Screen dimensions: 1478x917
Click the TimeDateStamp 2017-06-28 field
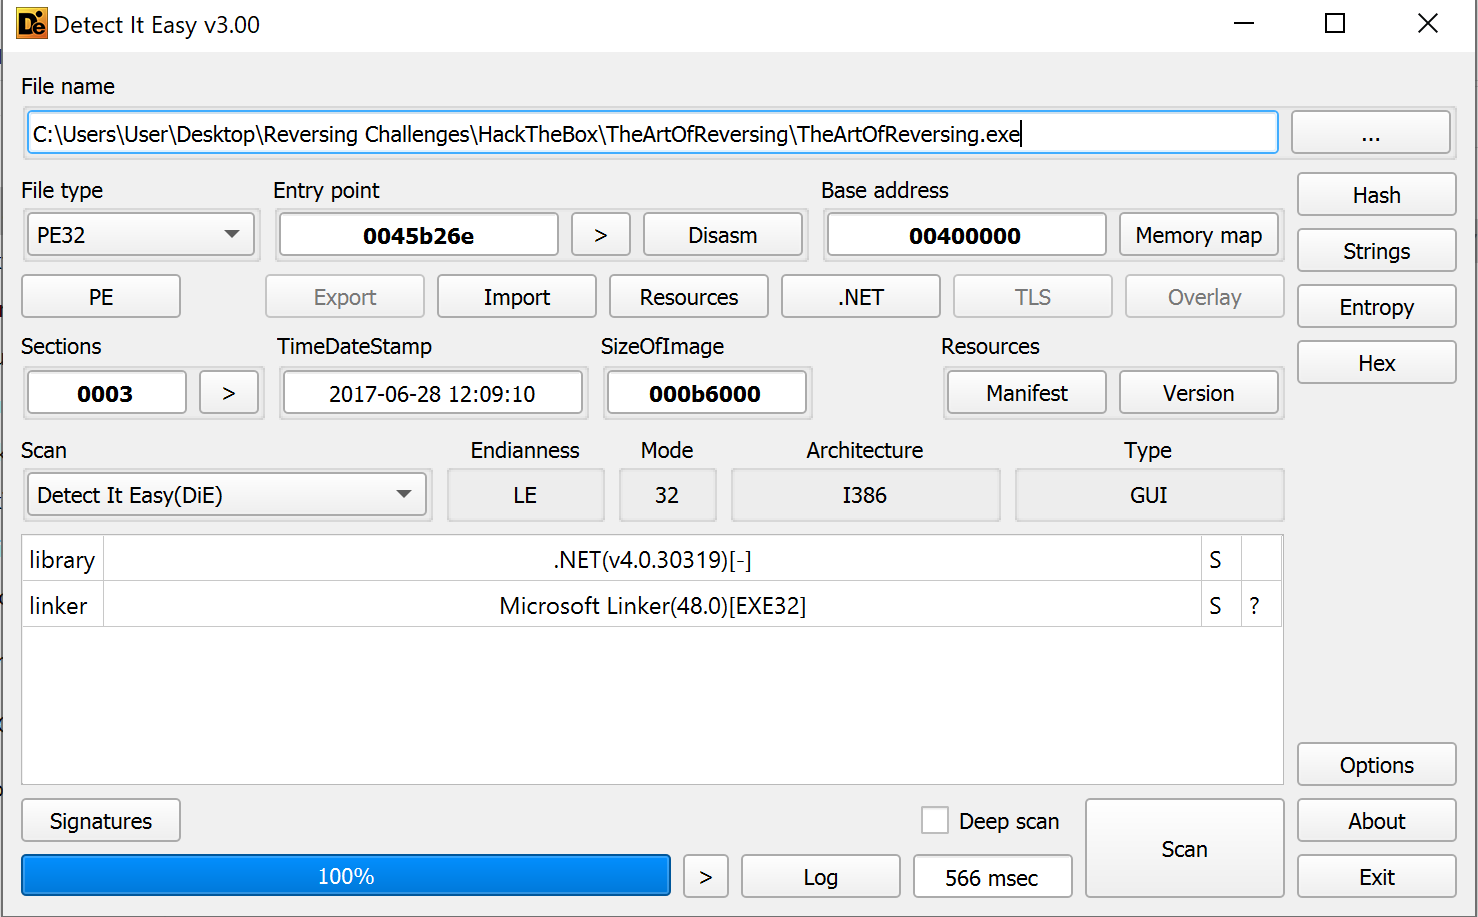click(432, 392)
